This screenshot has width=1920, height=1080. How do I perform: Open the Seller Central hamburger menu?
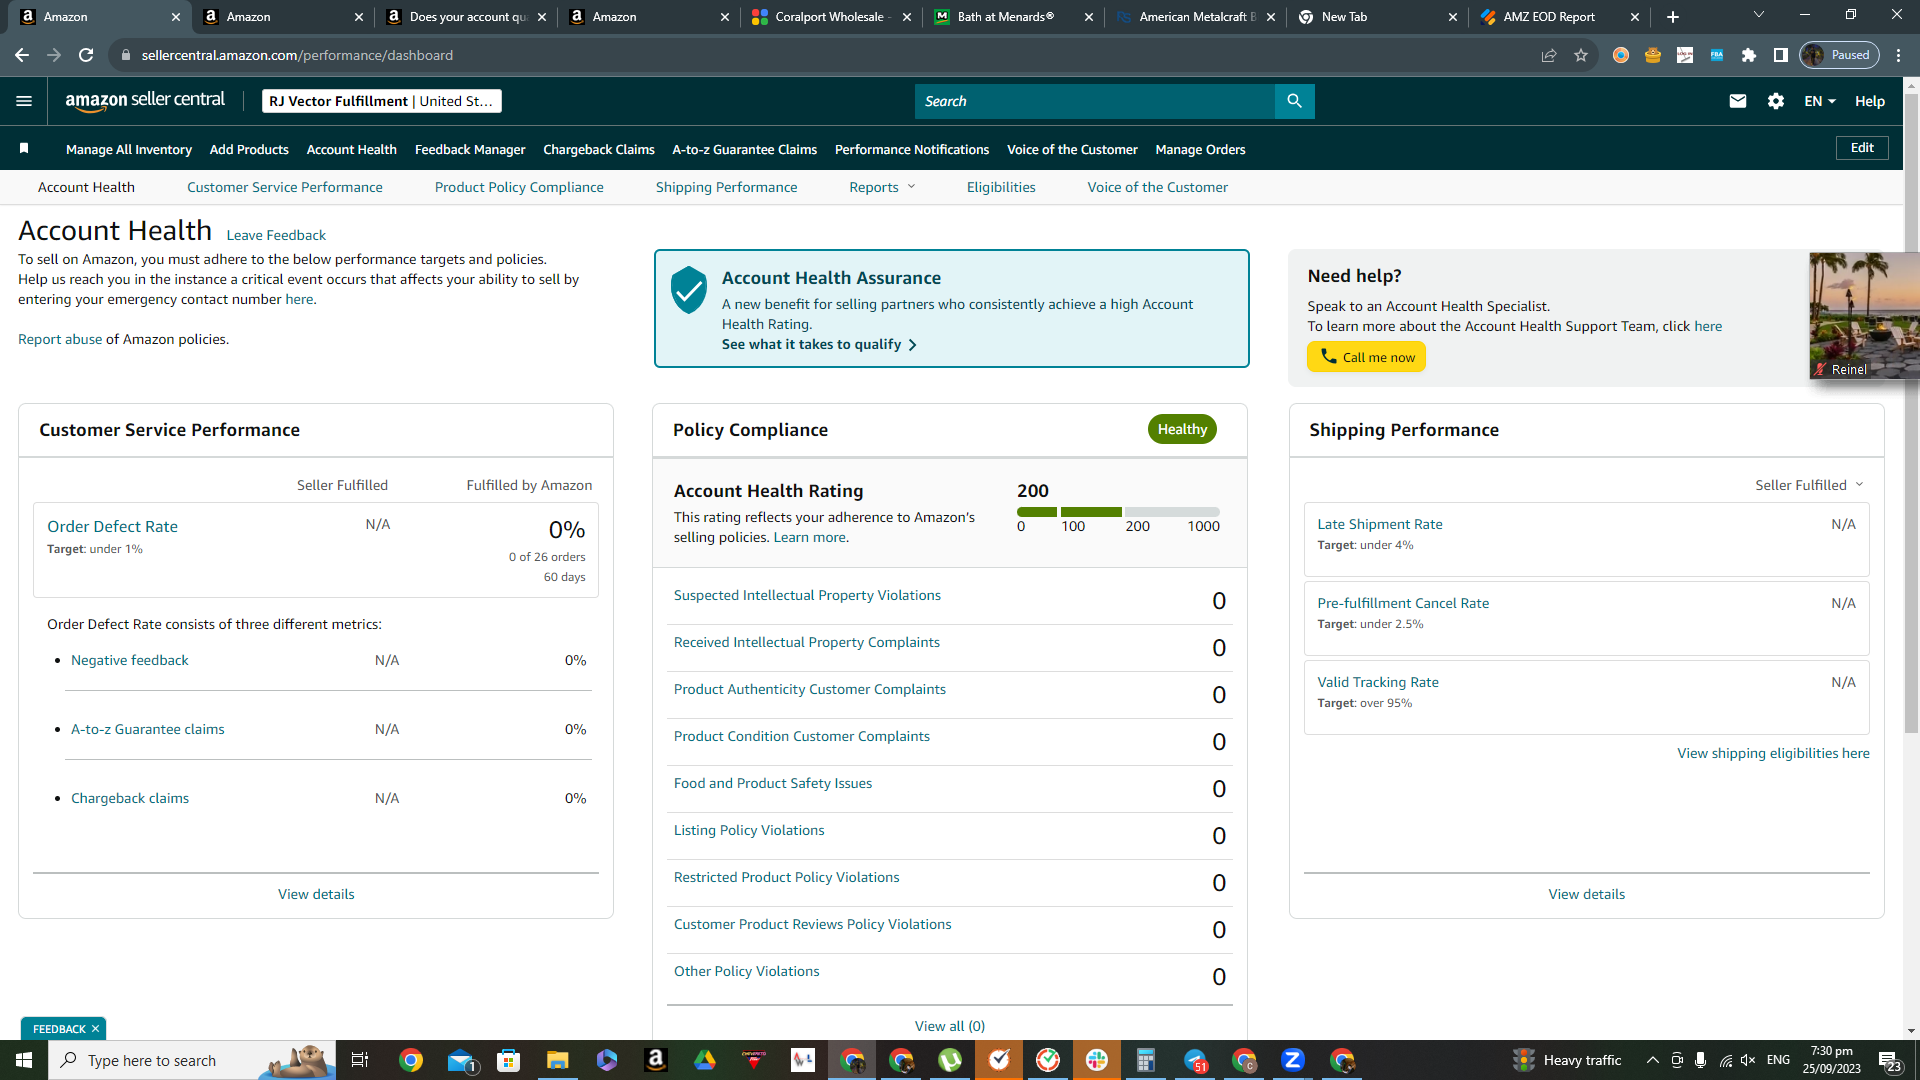[x=24, y=101]
